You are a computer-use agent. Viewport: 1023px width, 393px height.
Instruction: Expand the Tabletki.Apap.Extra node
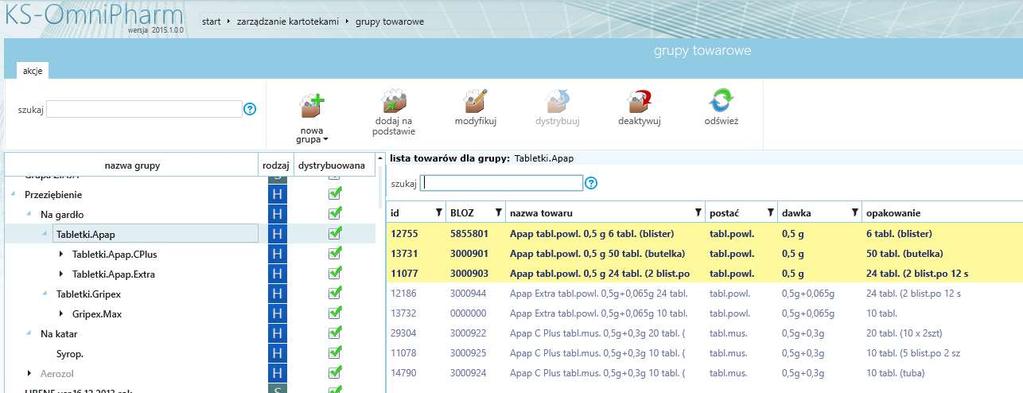61,274
